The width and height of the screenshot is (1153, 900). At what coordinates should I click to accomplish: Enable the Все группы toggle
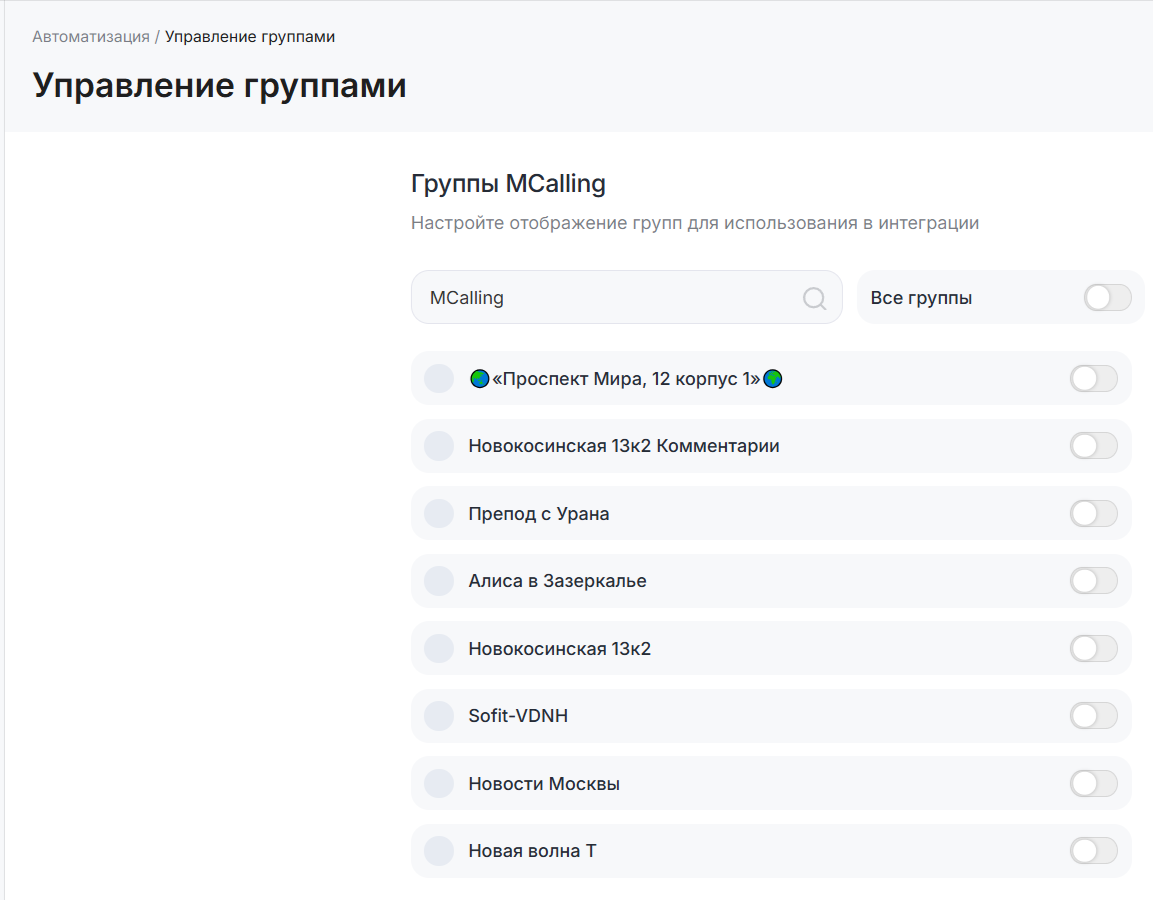tap(1107, 298)
